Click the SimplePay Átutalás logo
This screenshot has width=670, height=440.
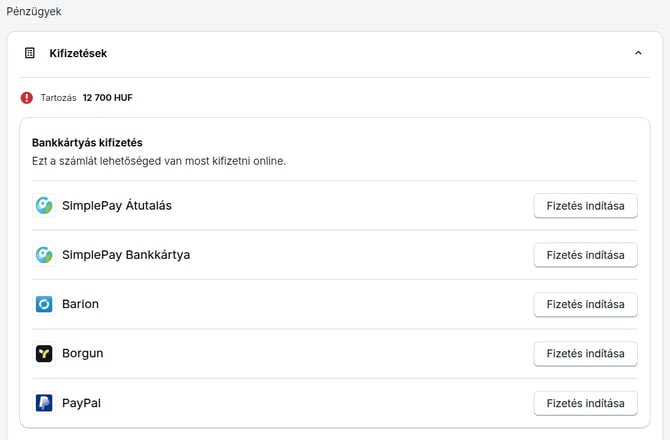point(44,205)
